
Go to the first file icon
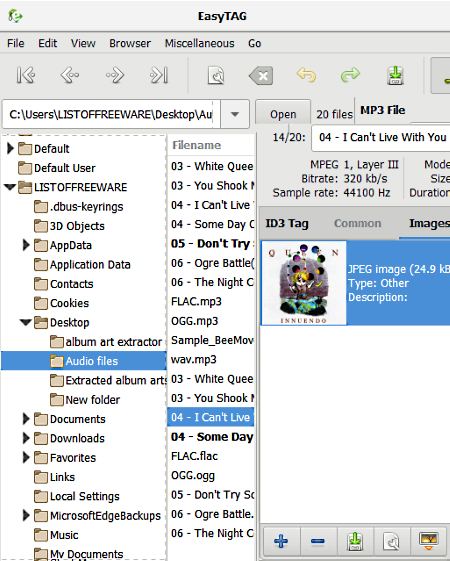pyautogui.click(x=26, y=75)
